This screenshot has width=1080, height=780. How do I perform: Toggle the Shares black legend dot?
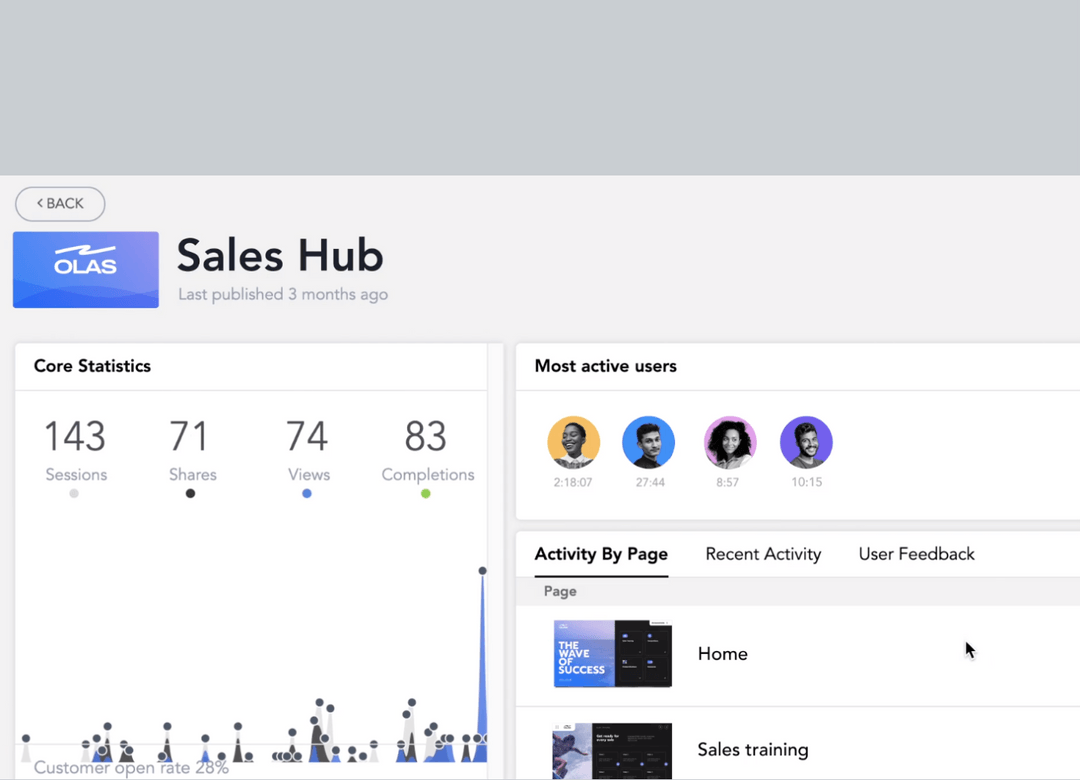click(190, 493)
